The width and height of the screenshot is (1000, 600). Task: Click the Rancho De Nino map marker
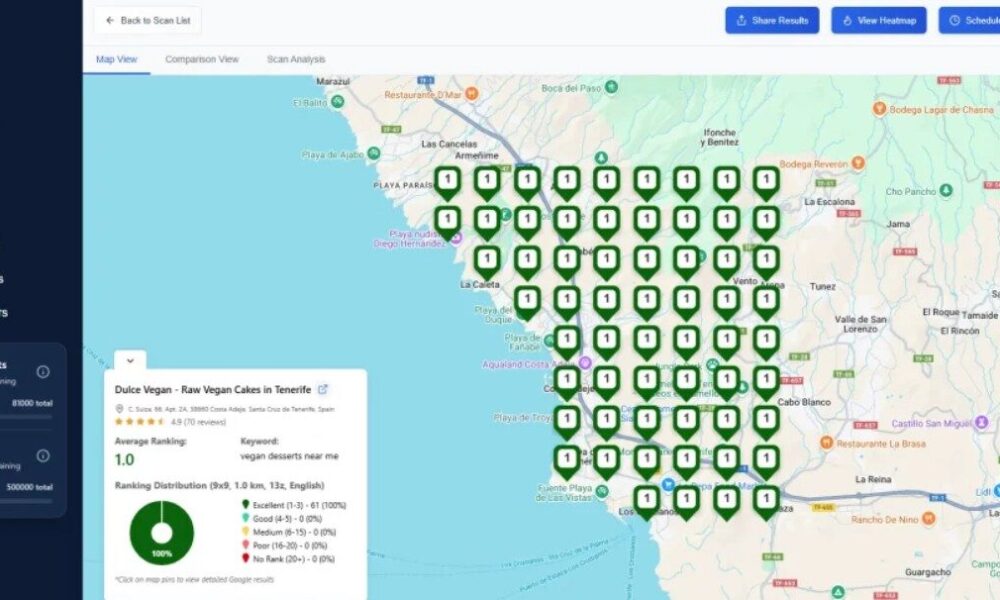[x=929, y=518]
